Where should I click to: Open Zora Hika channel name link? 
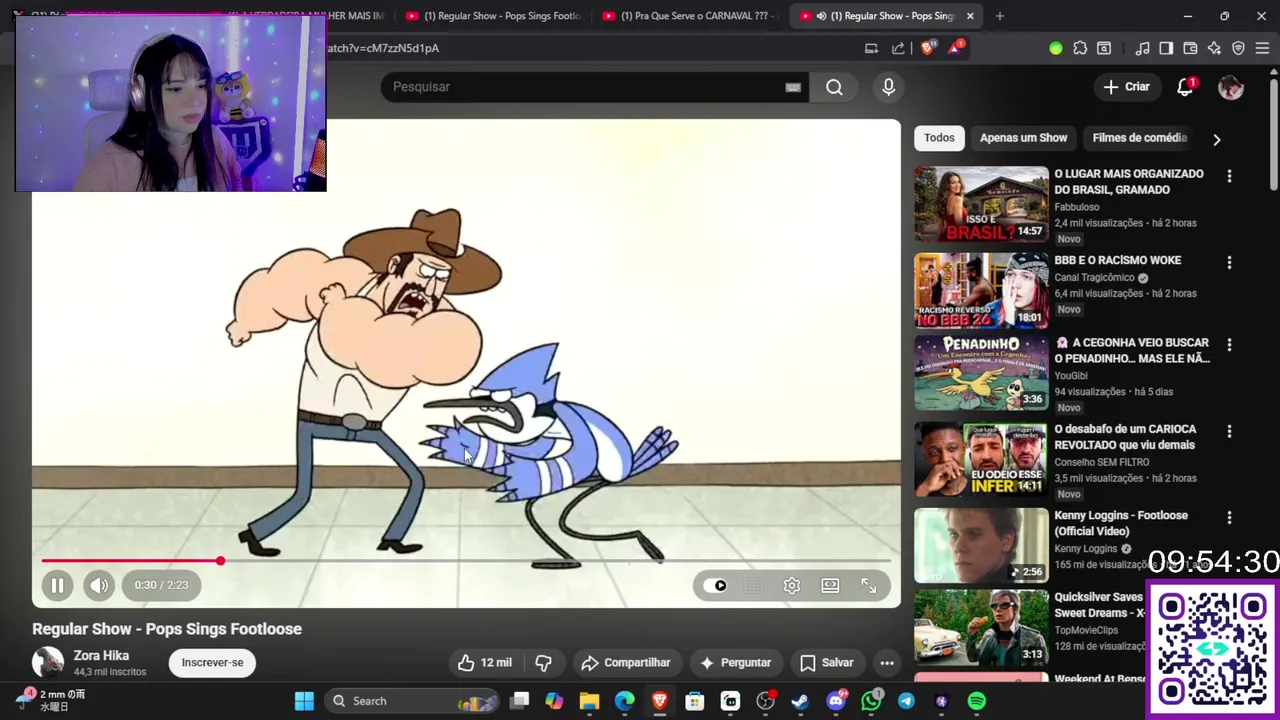click(x=101, y=656)
